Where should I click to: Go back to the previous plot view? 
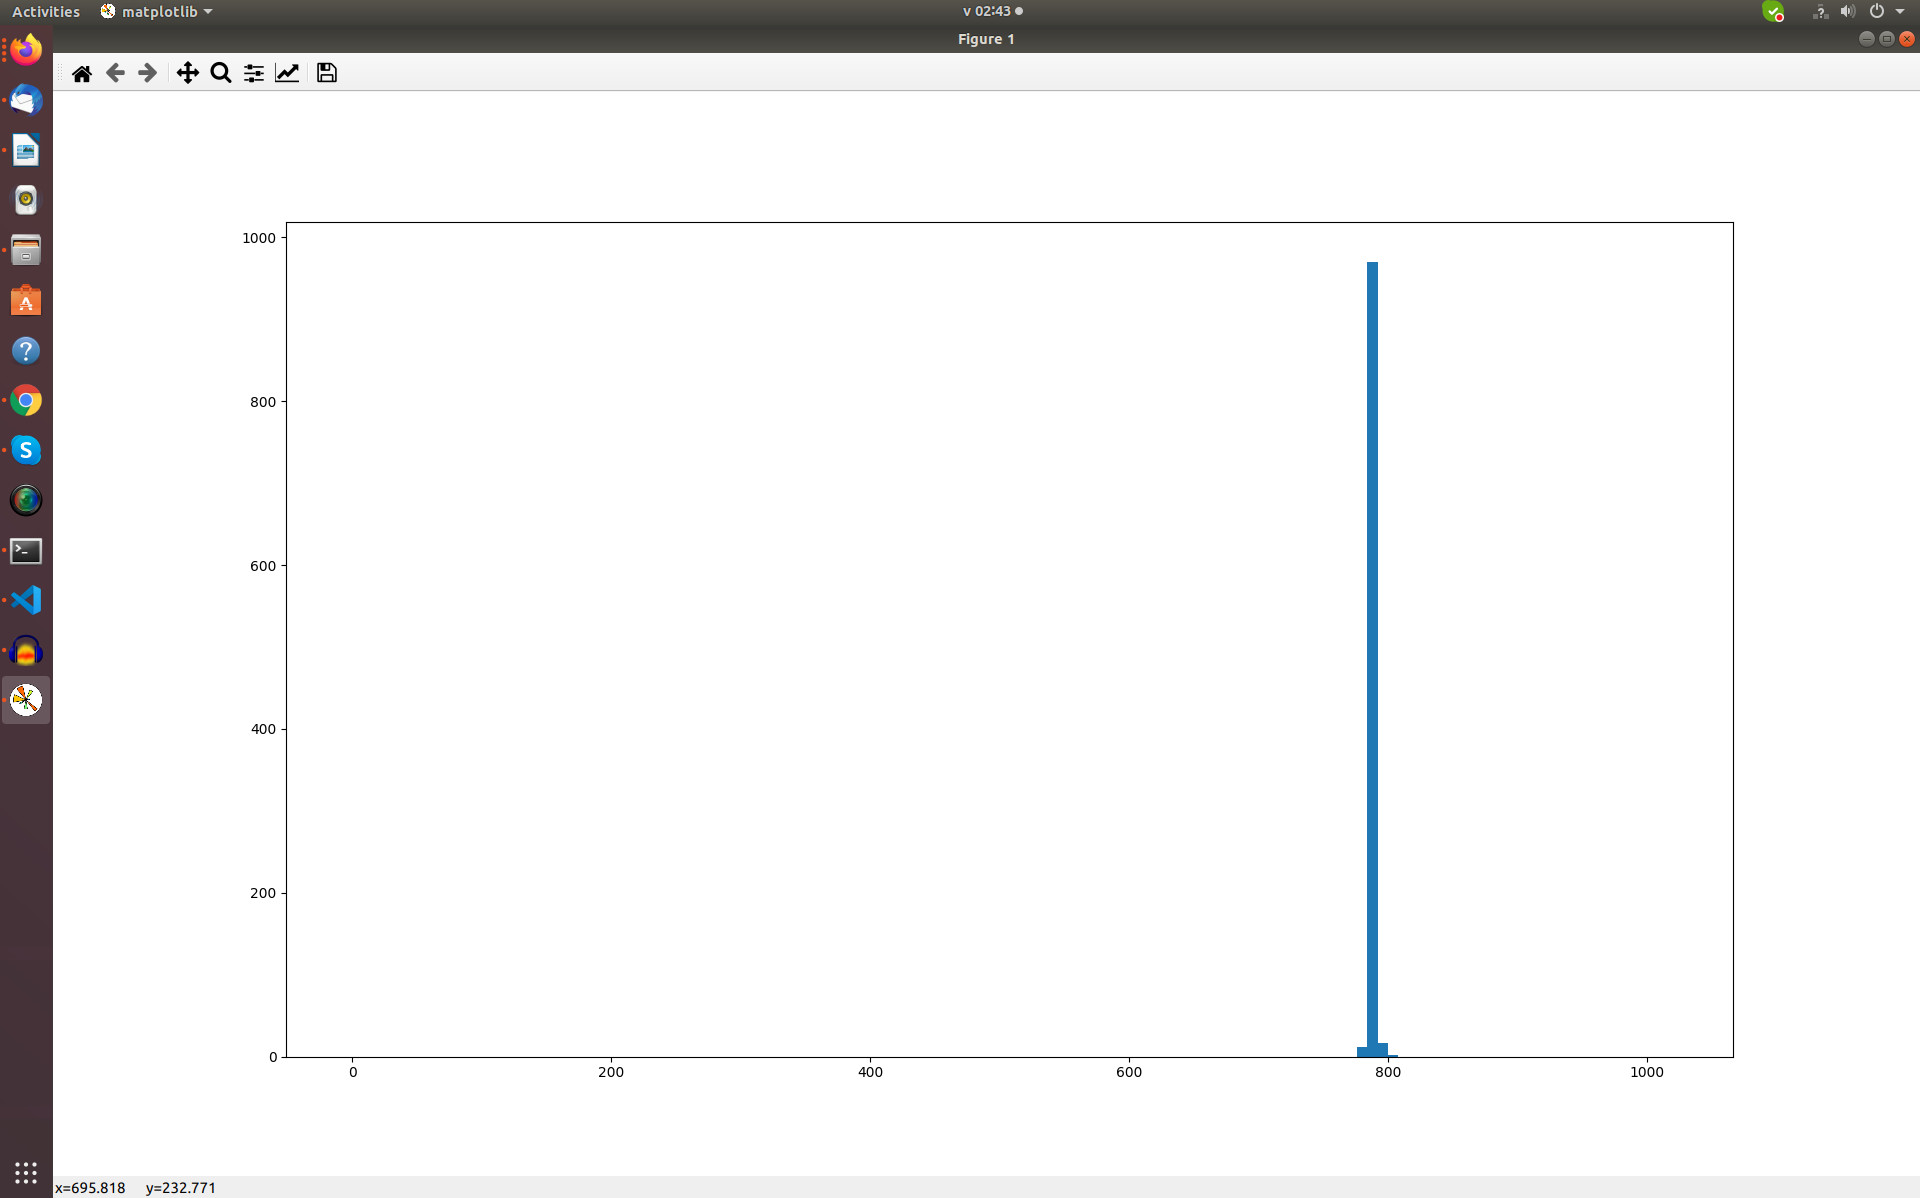(115, 73)
